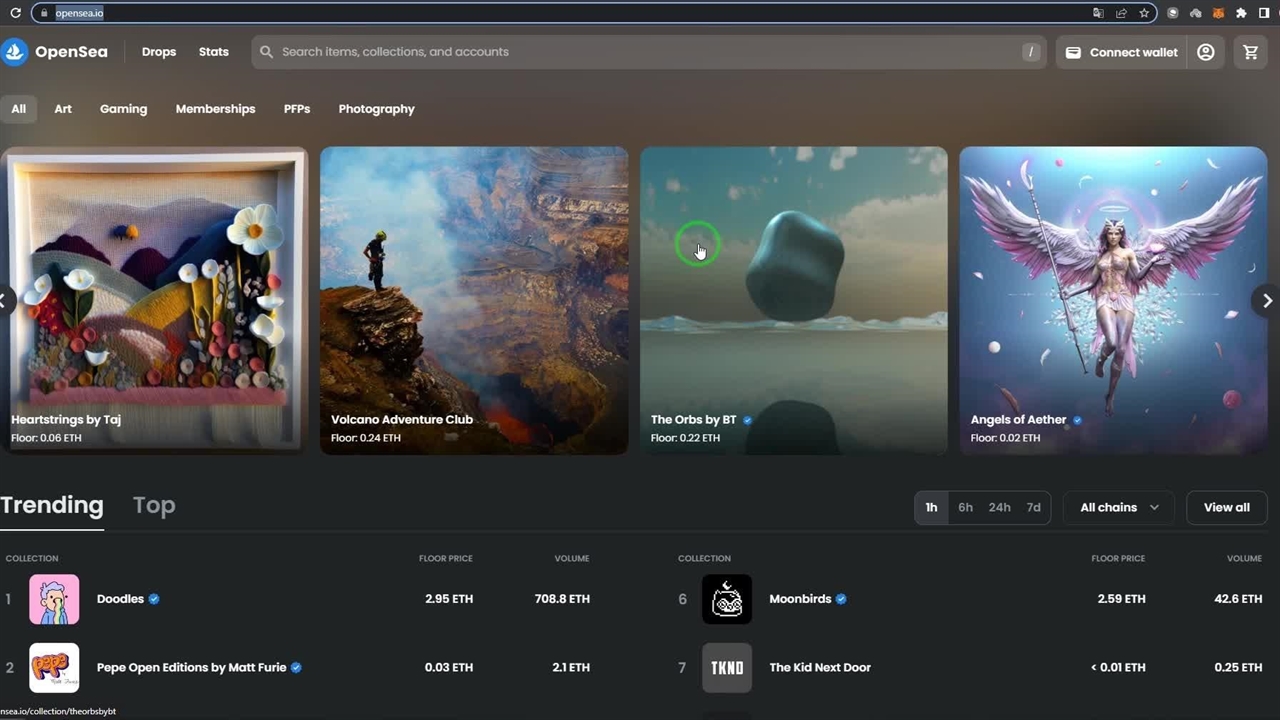1280x720 pixels.
Task: Open the shopping cart
Action: tap(1250, 52)
